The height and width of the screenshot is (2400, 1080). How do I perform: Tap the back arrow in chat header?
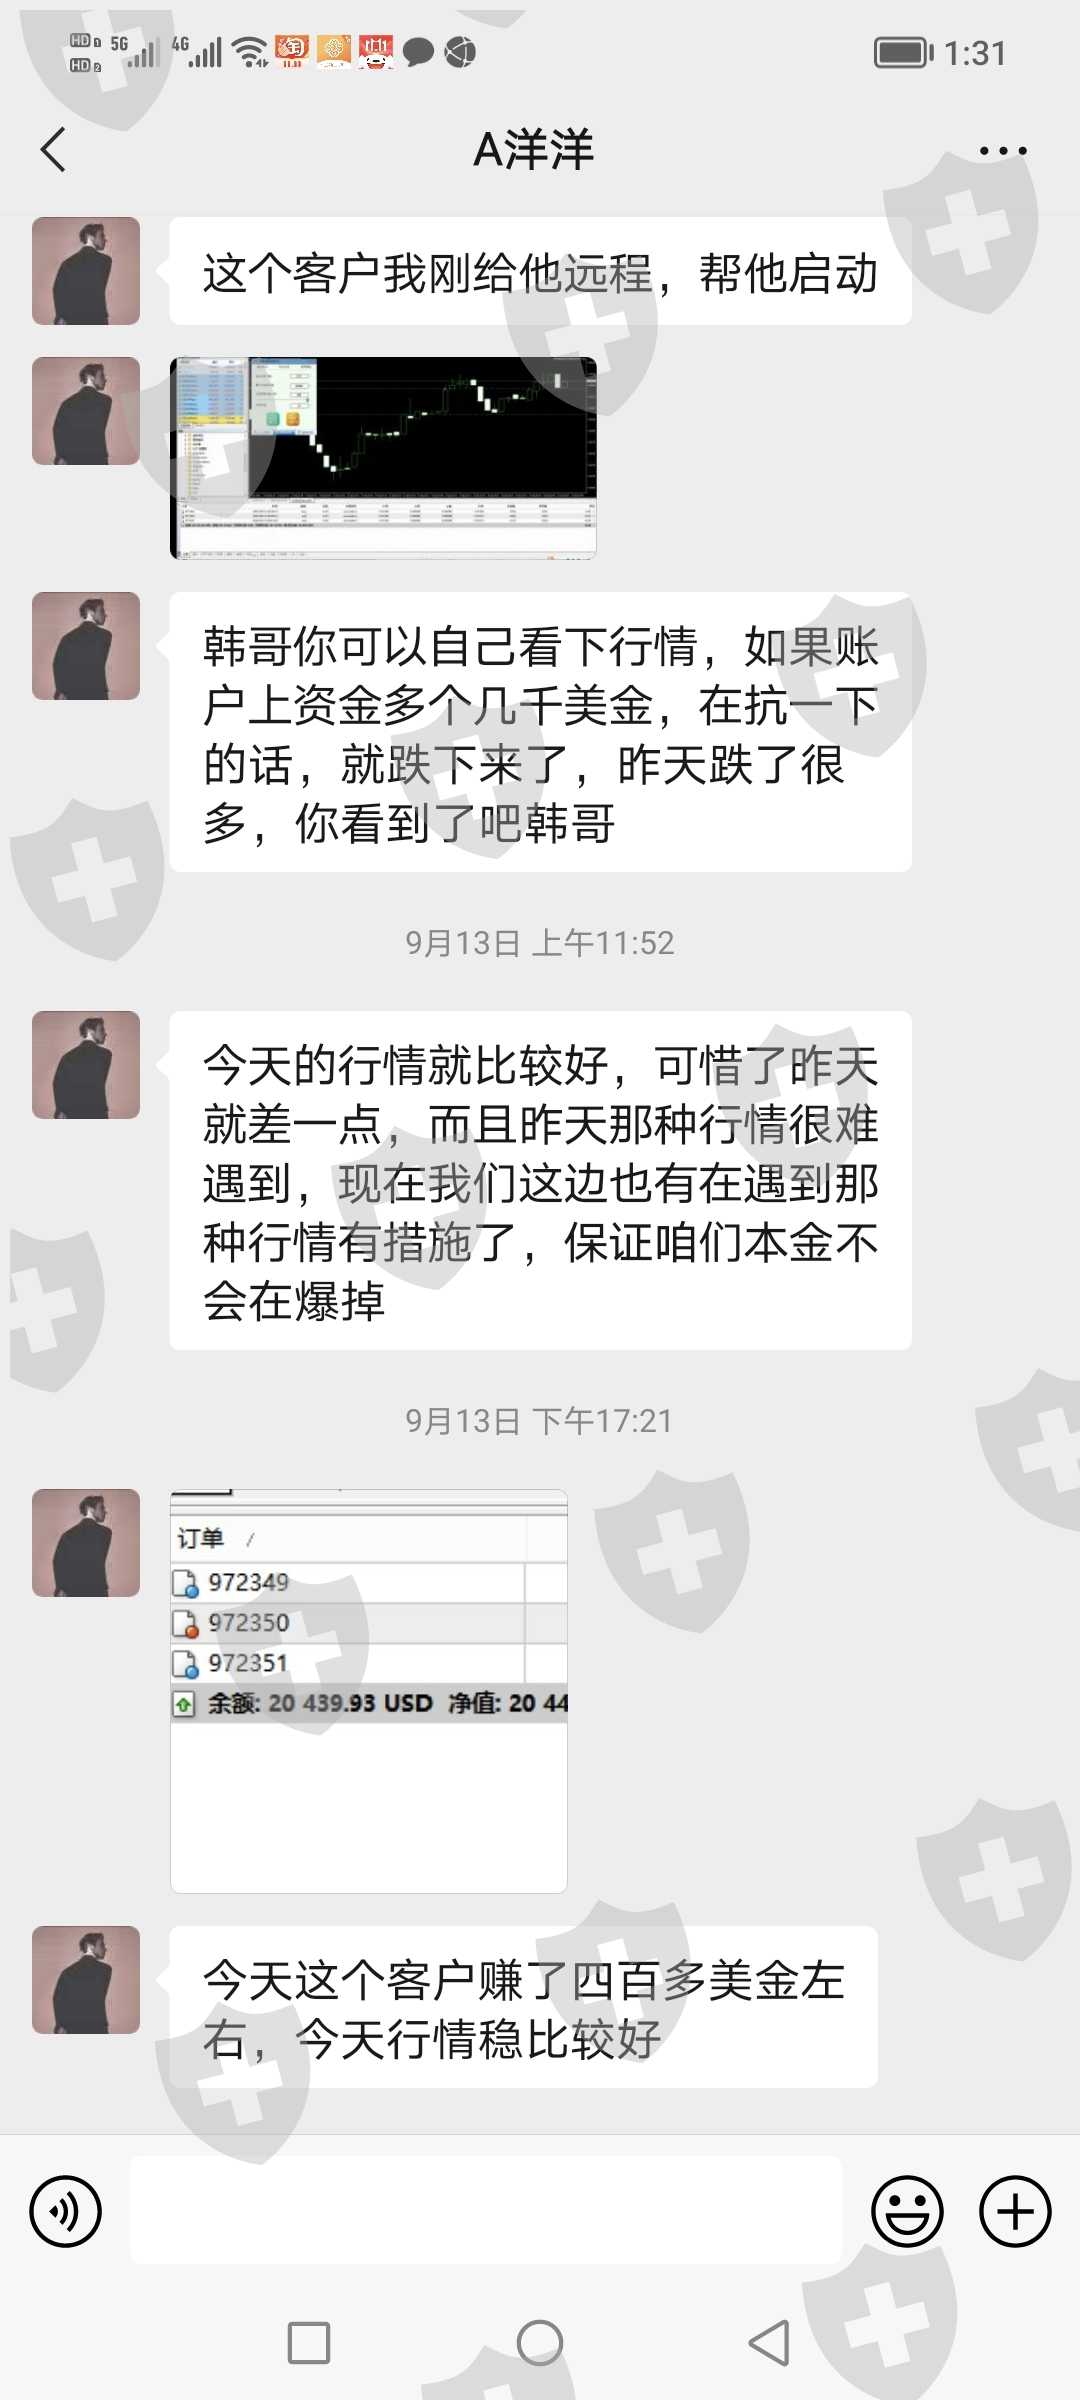tap(54, 150)
